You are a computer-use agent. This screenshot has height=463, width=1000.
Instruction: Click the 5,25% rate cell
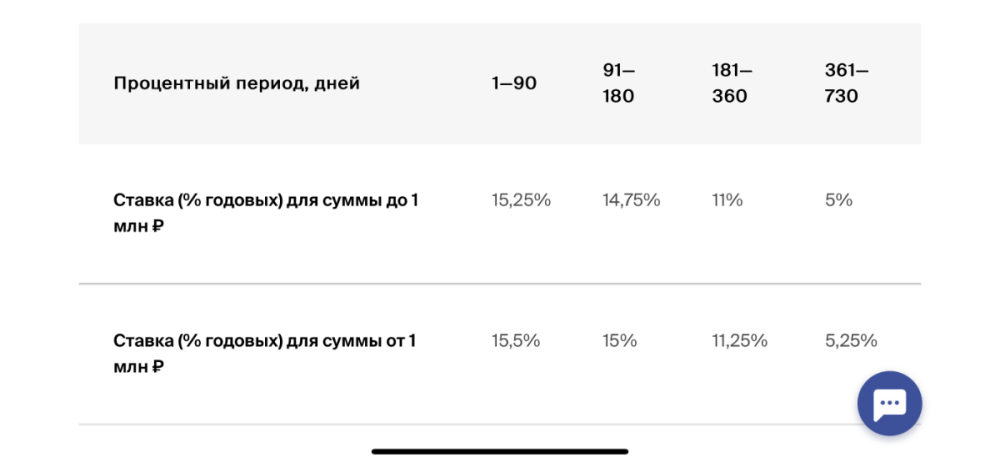pos(851,341)
